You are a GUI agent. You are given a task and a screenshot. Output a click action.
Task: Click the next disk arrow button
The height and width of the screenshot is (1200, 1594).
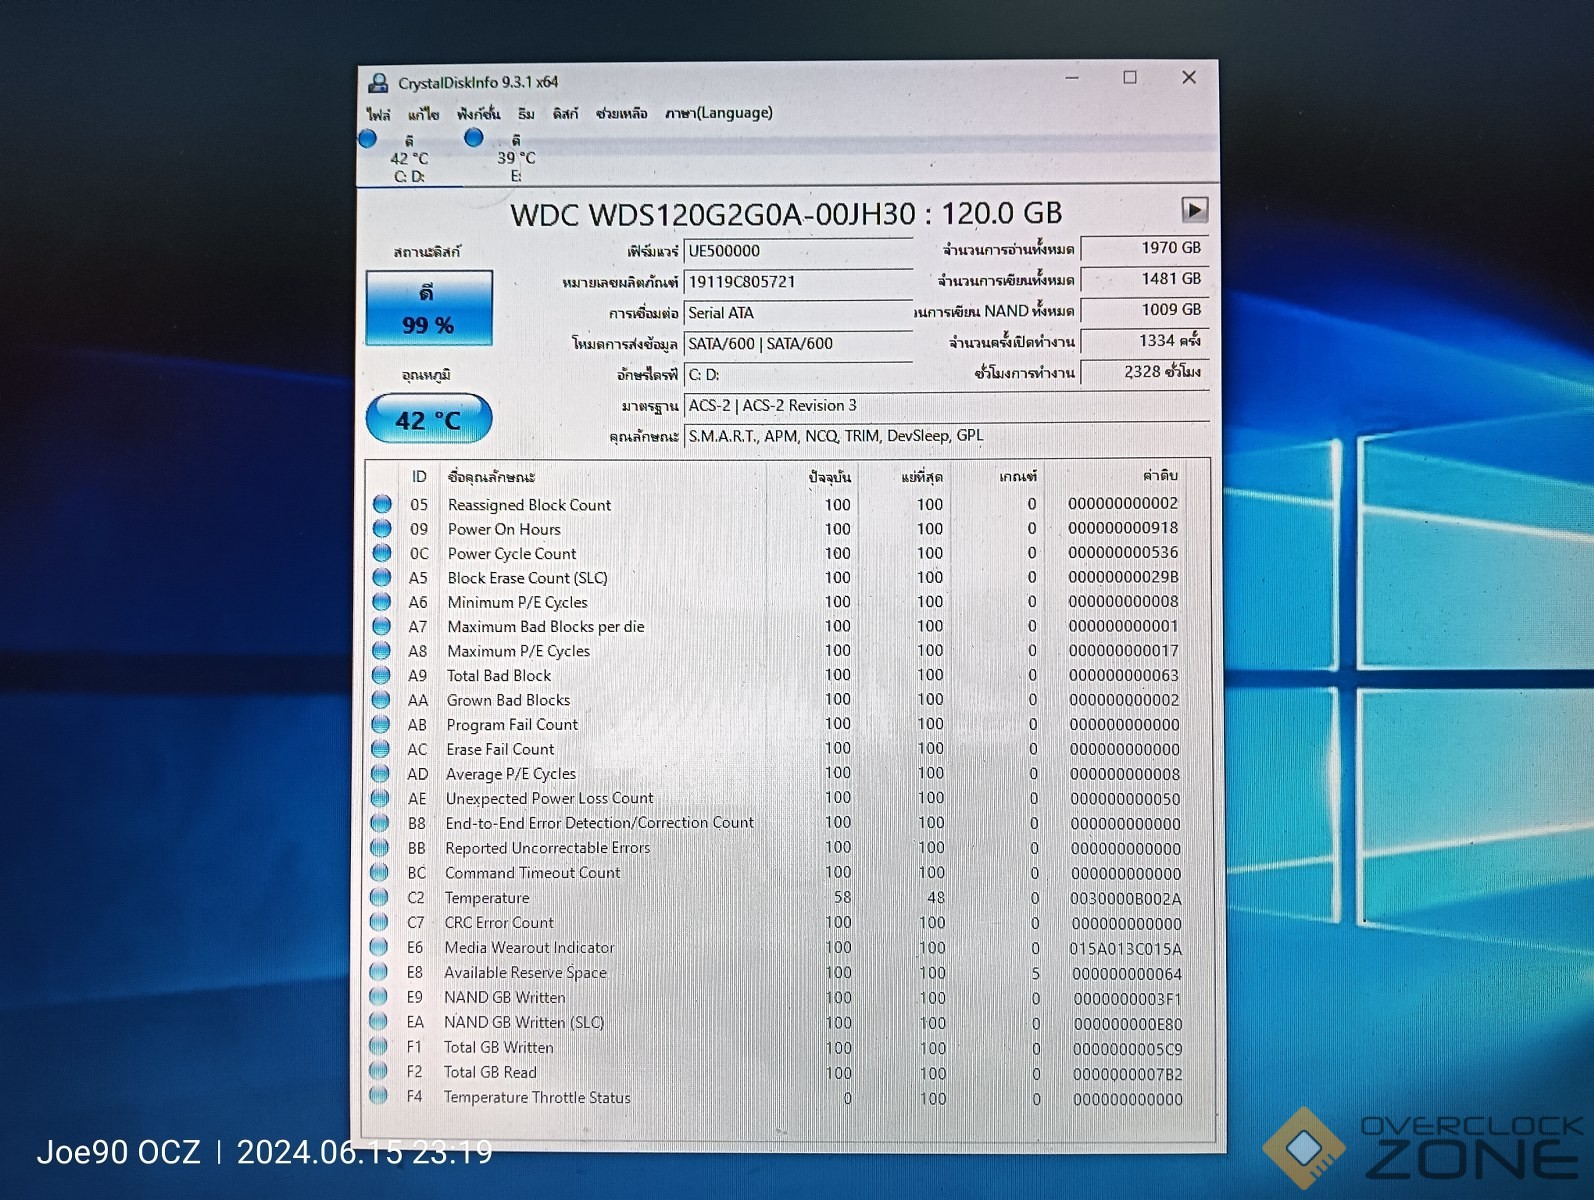1194,210
